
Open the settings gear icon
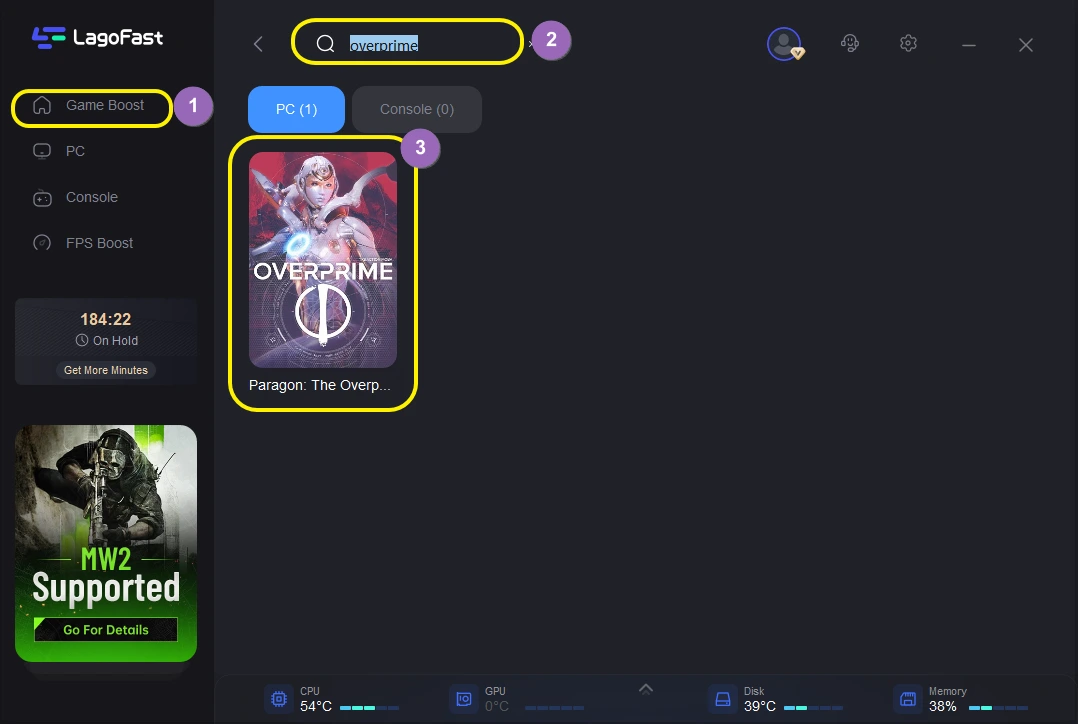pos(908,43)
